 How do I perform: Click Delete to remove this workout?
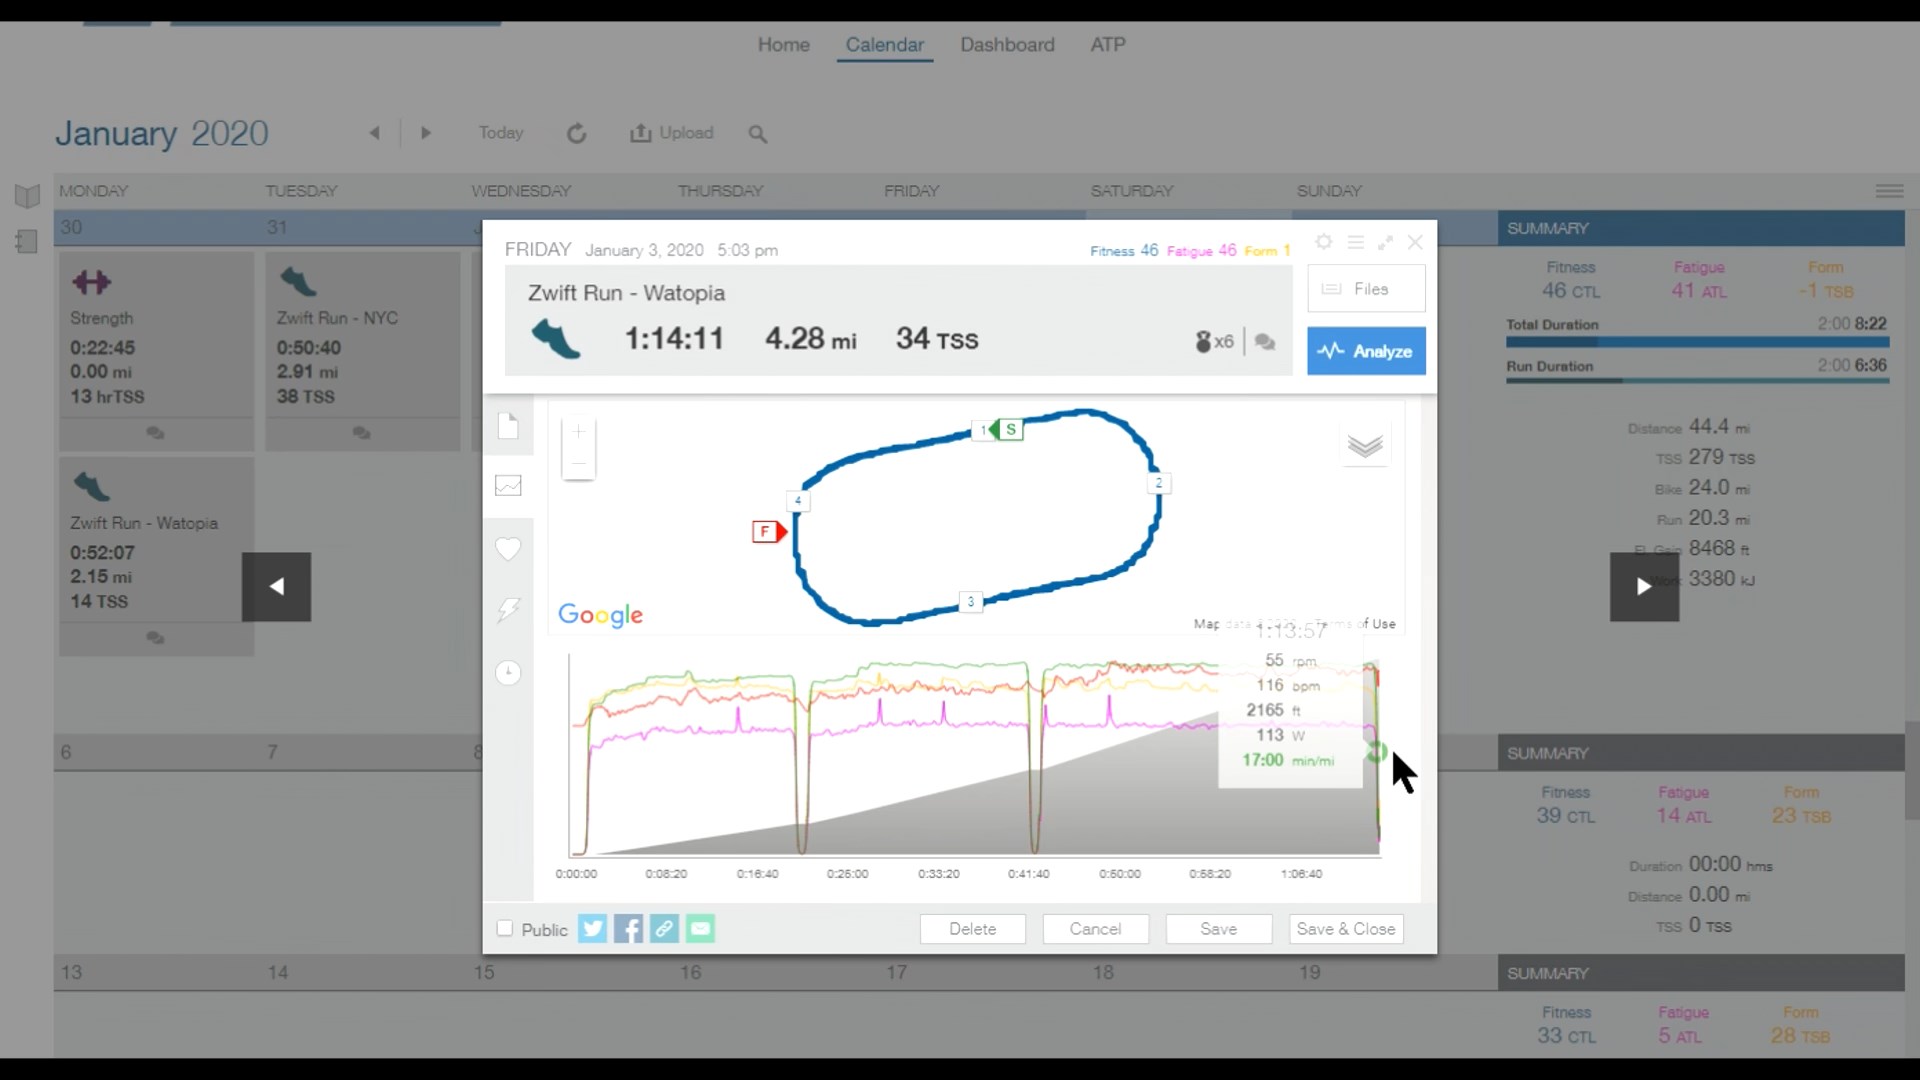click(x=973, y=928)
